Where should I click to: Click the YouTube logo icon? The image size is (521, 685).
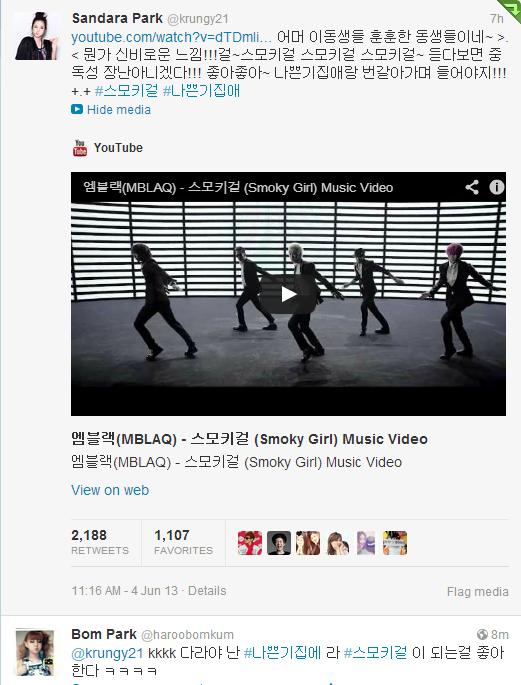point(79,148)
